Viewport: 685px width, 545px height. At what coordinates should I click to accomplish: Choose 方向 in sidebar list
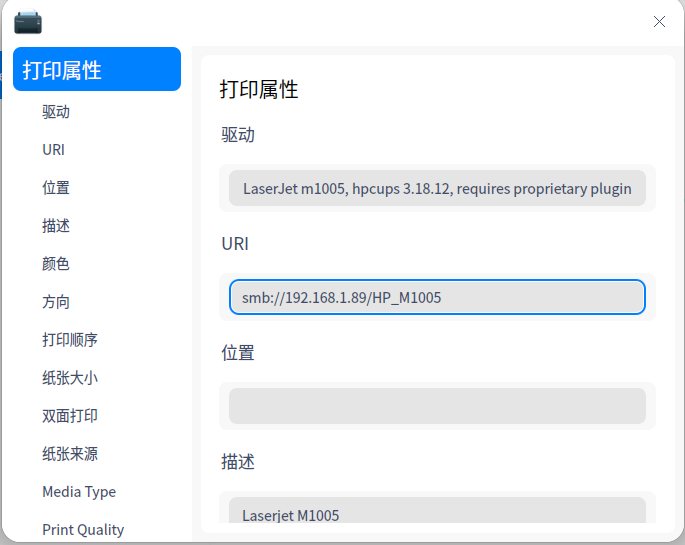(x=56, y=302)
